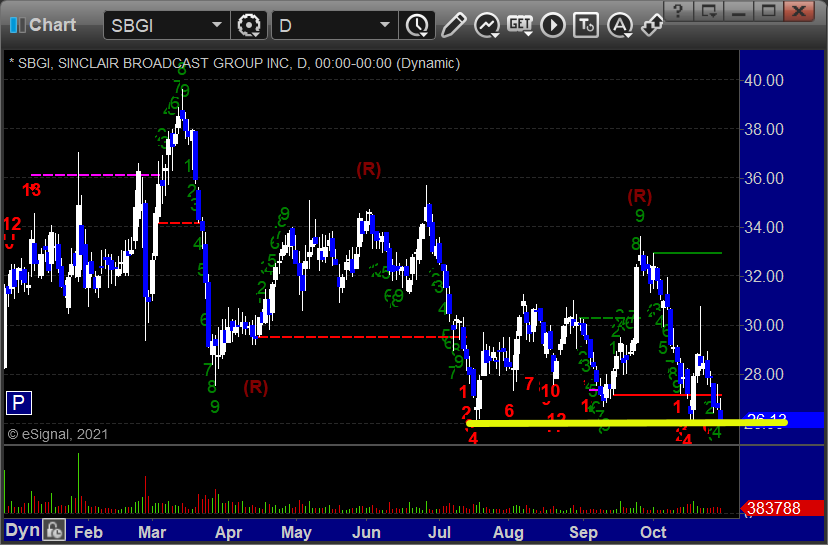Click the 36.00 price axis label
Viewport: 828px width, 545px height.
[764, 178]
